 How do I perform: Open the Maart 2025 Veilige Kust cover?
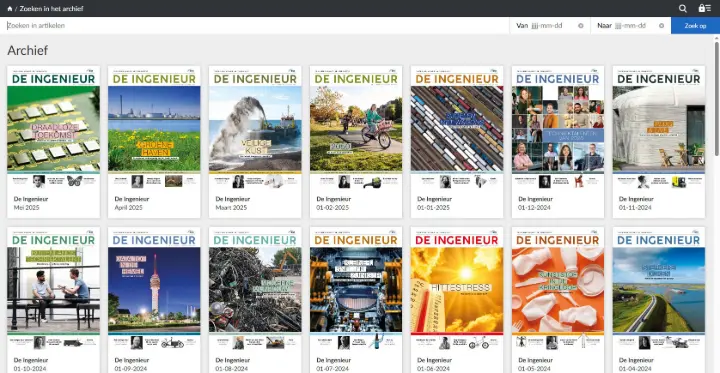pos(255,127)
